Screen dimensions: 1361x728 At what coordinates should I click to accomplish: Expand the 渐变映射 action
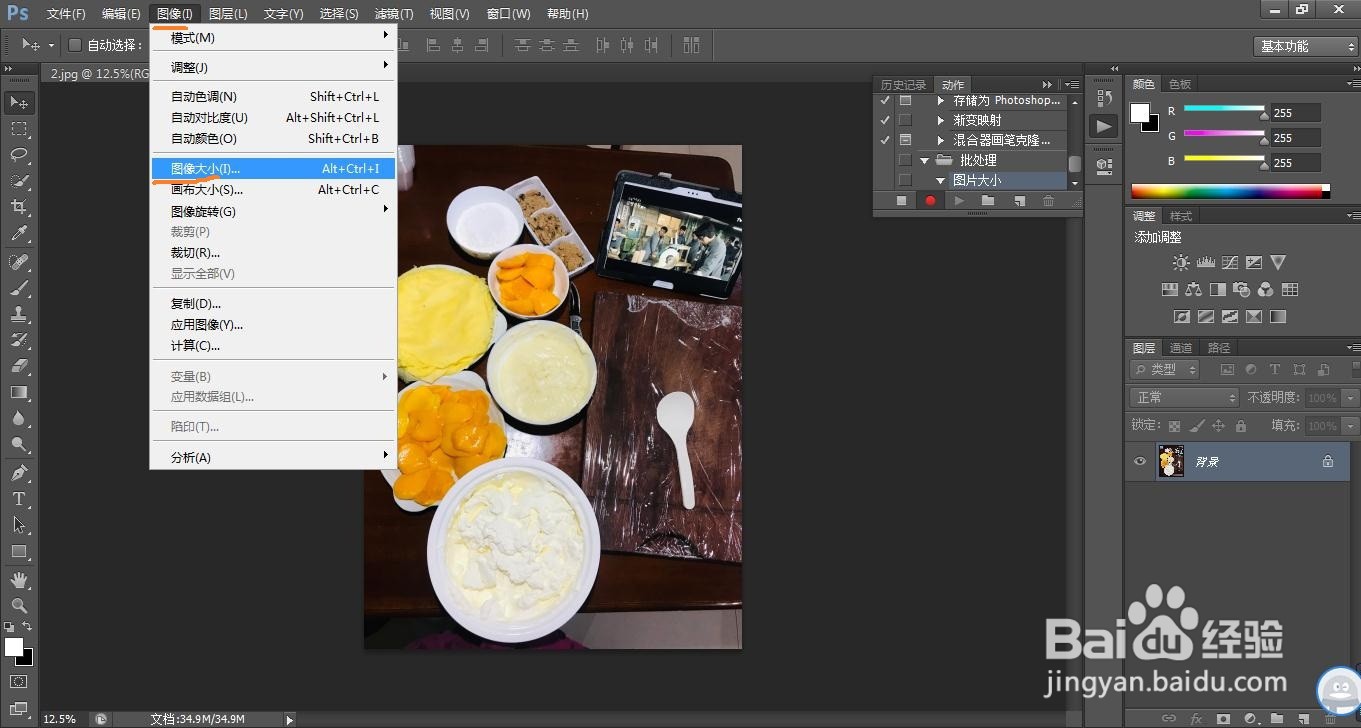[x=941, y=120]
